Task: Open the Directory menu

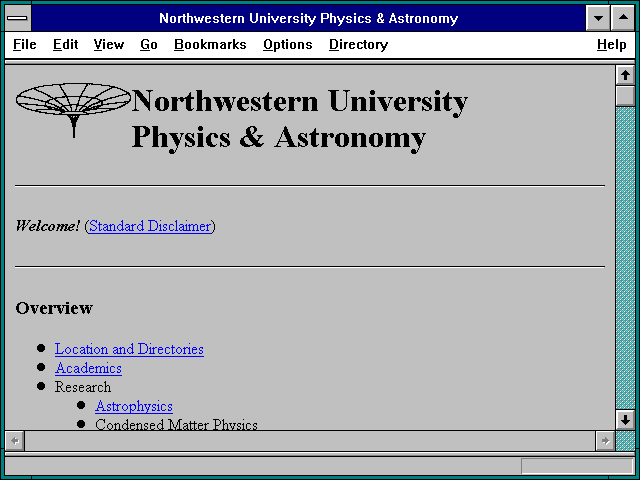Action: [358, 44]
